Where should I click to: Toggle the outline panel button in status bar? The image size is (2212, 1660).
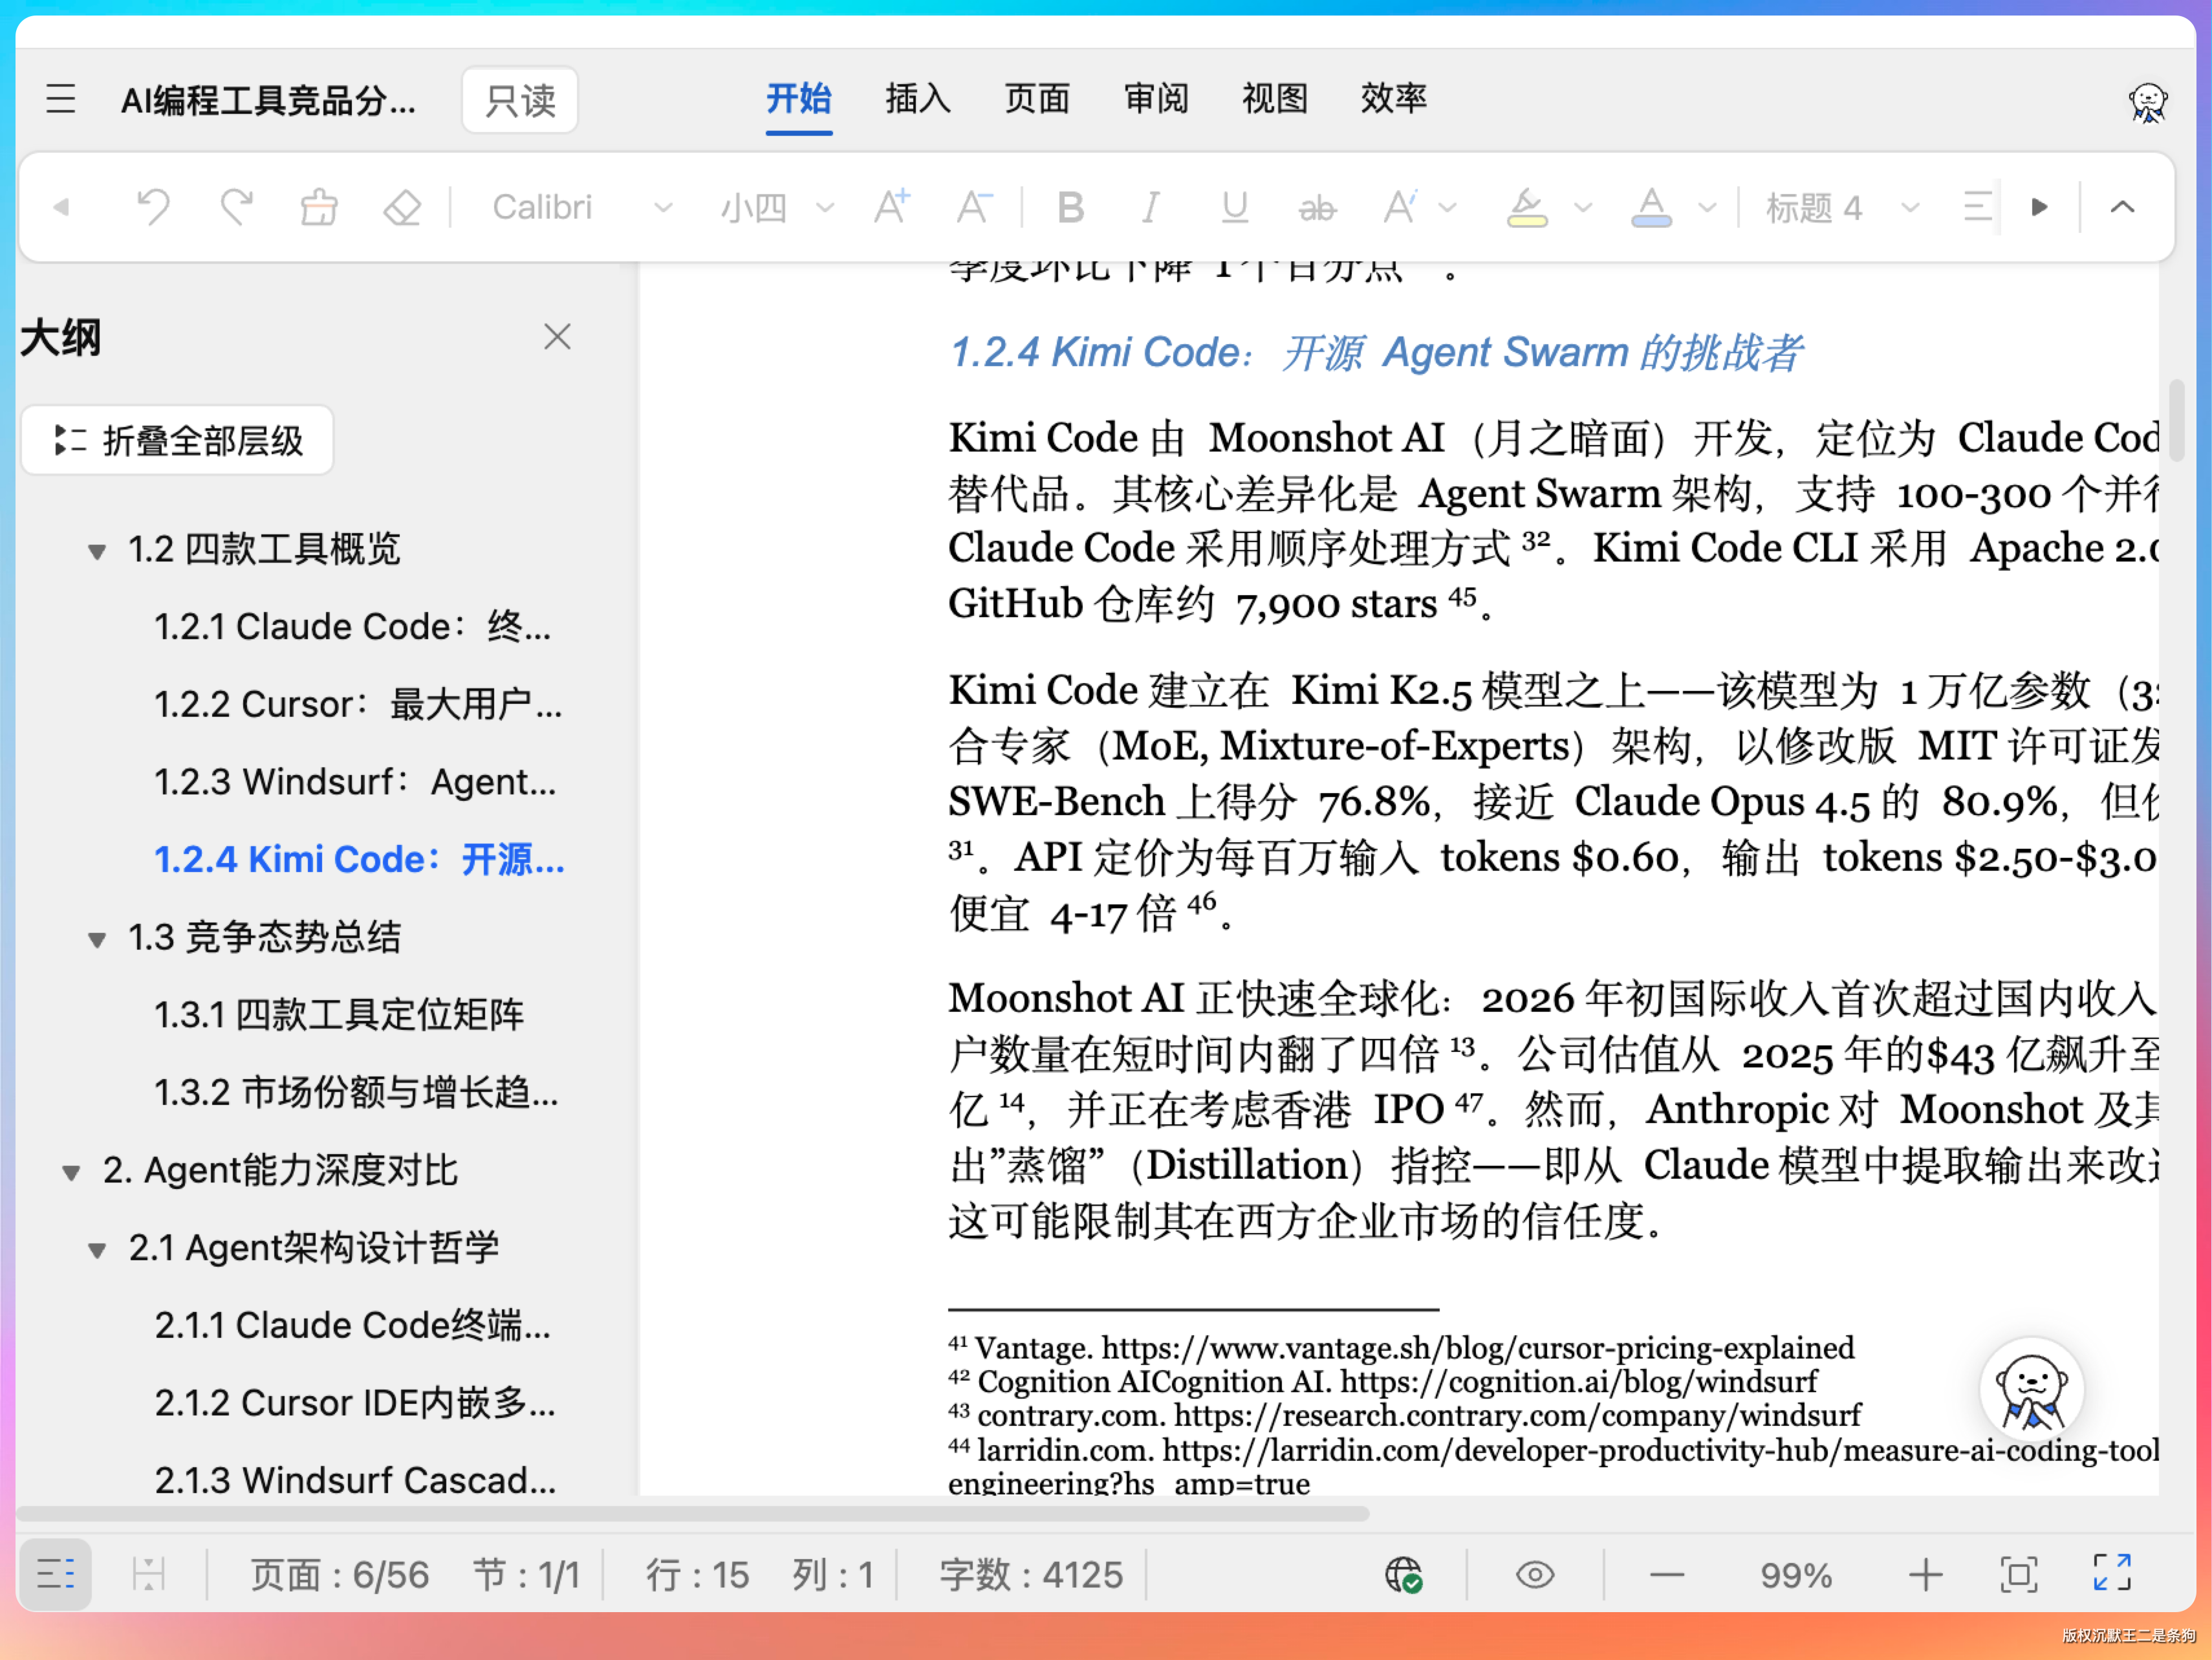click(x=56, y=1574)
